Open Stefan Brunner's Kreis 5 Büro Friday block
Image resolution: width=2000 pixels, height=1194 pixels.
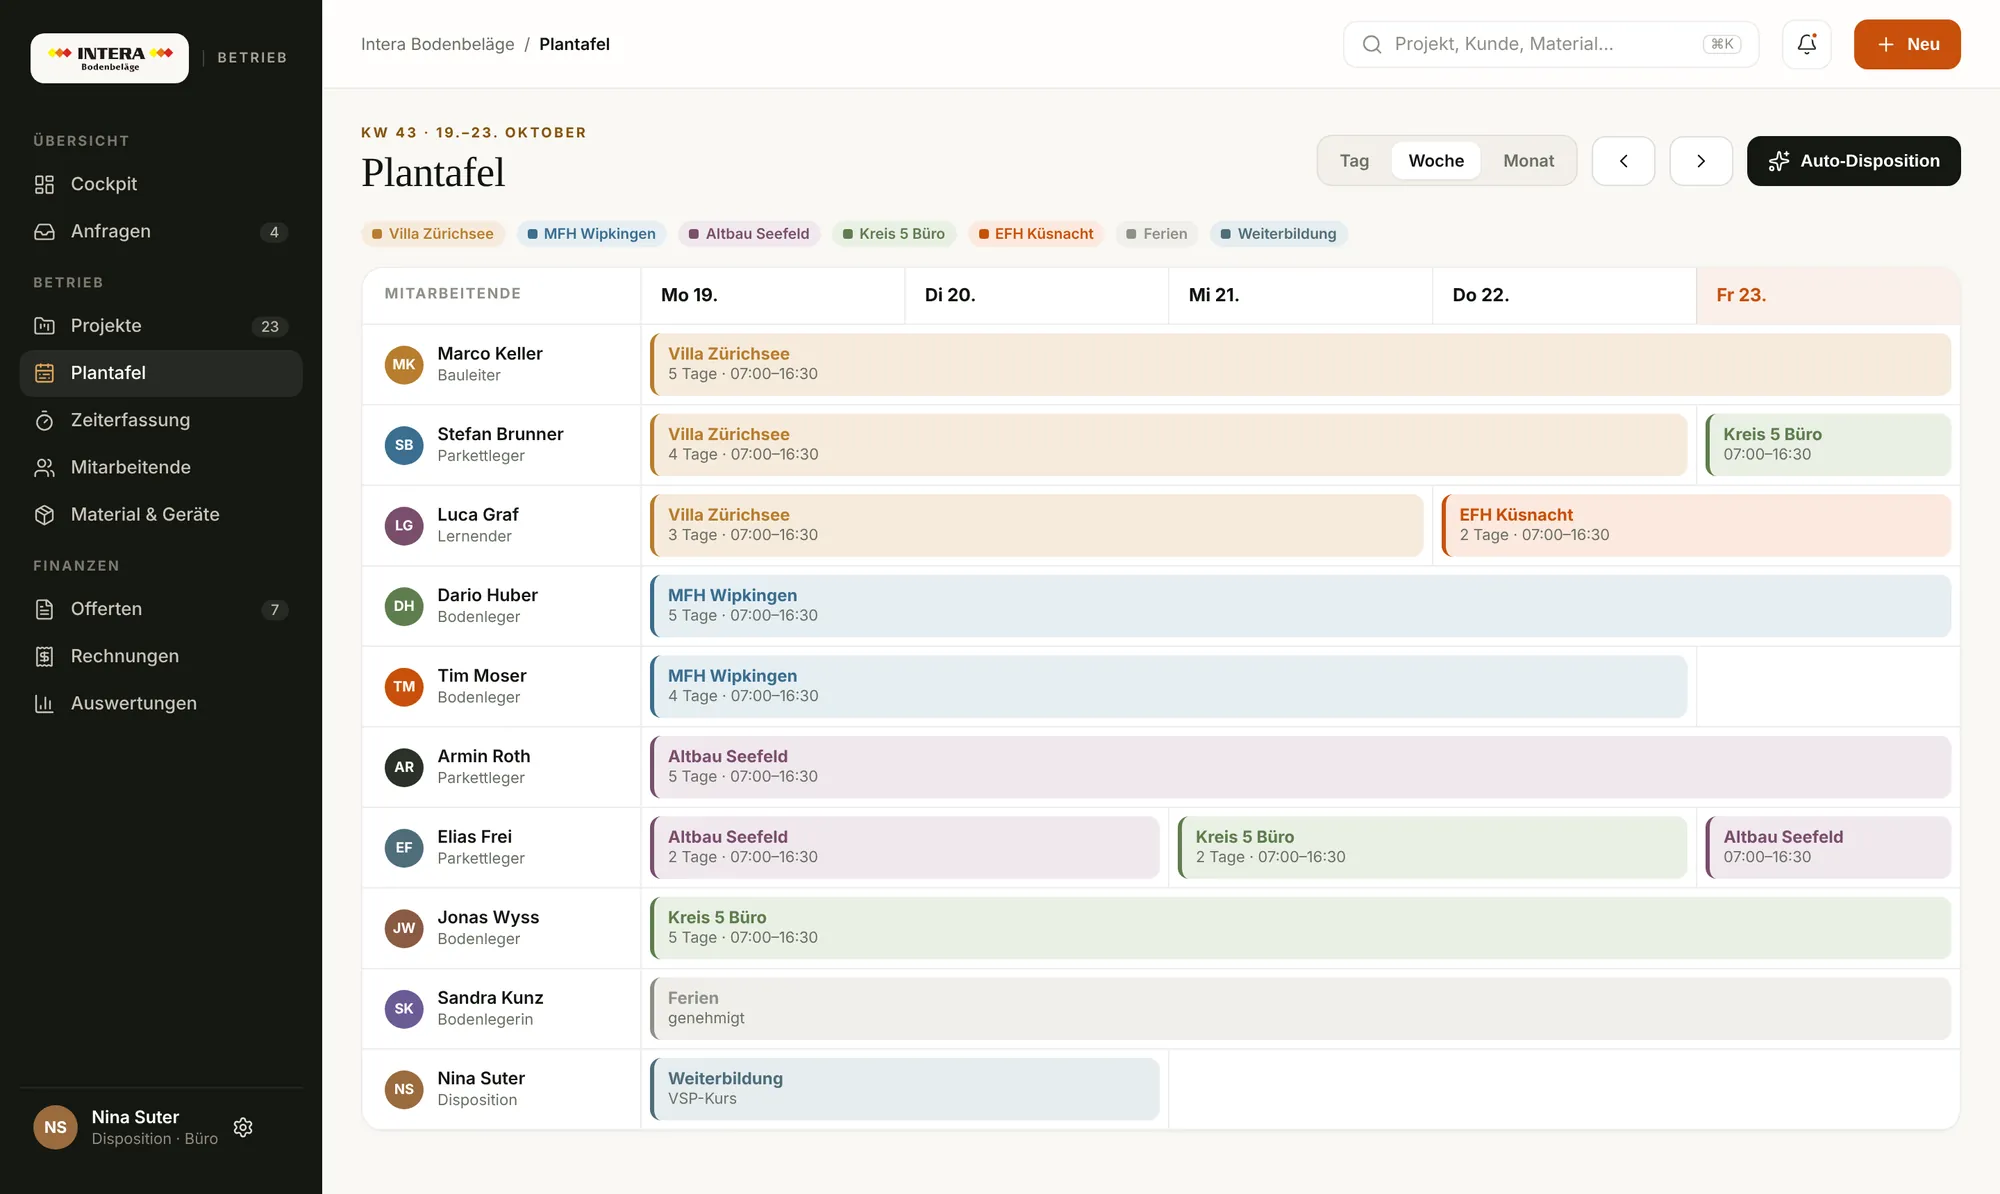(x=1828, y=445)
